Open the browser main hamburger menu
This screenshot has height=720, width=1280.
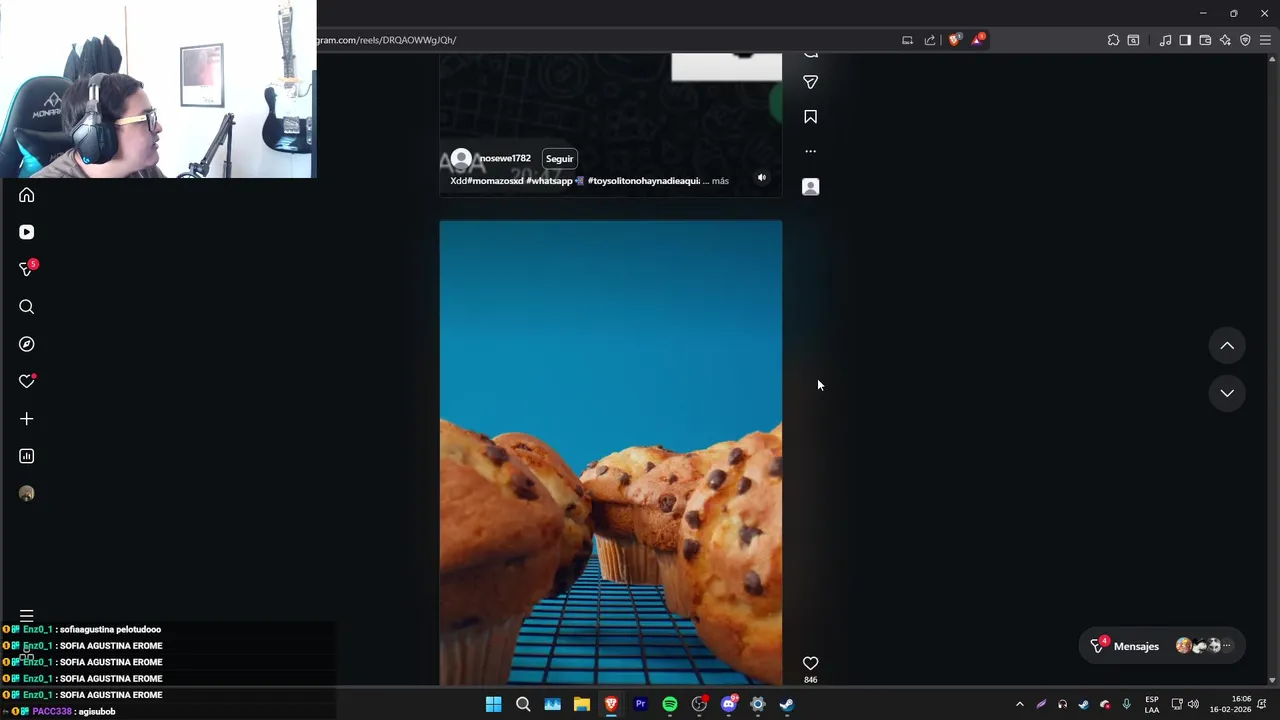[x=1265, y=40]
